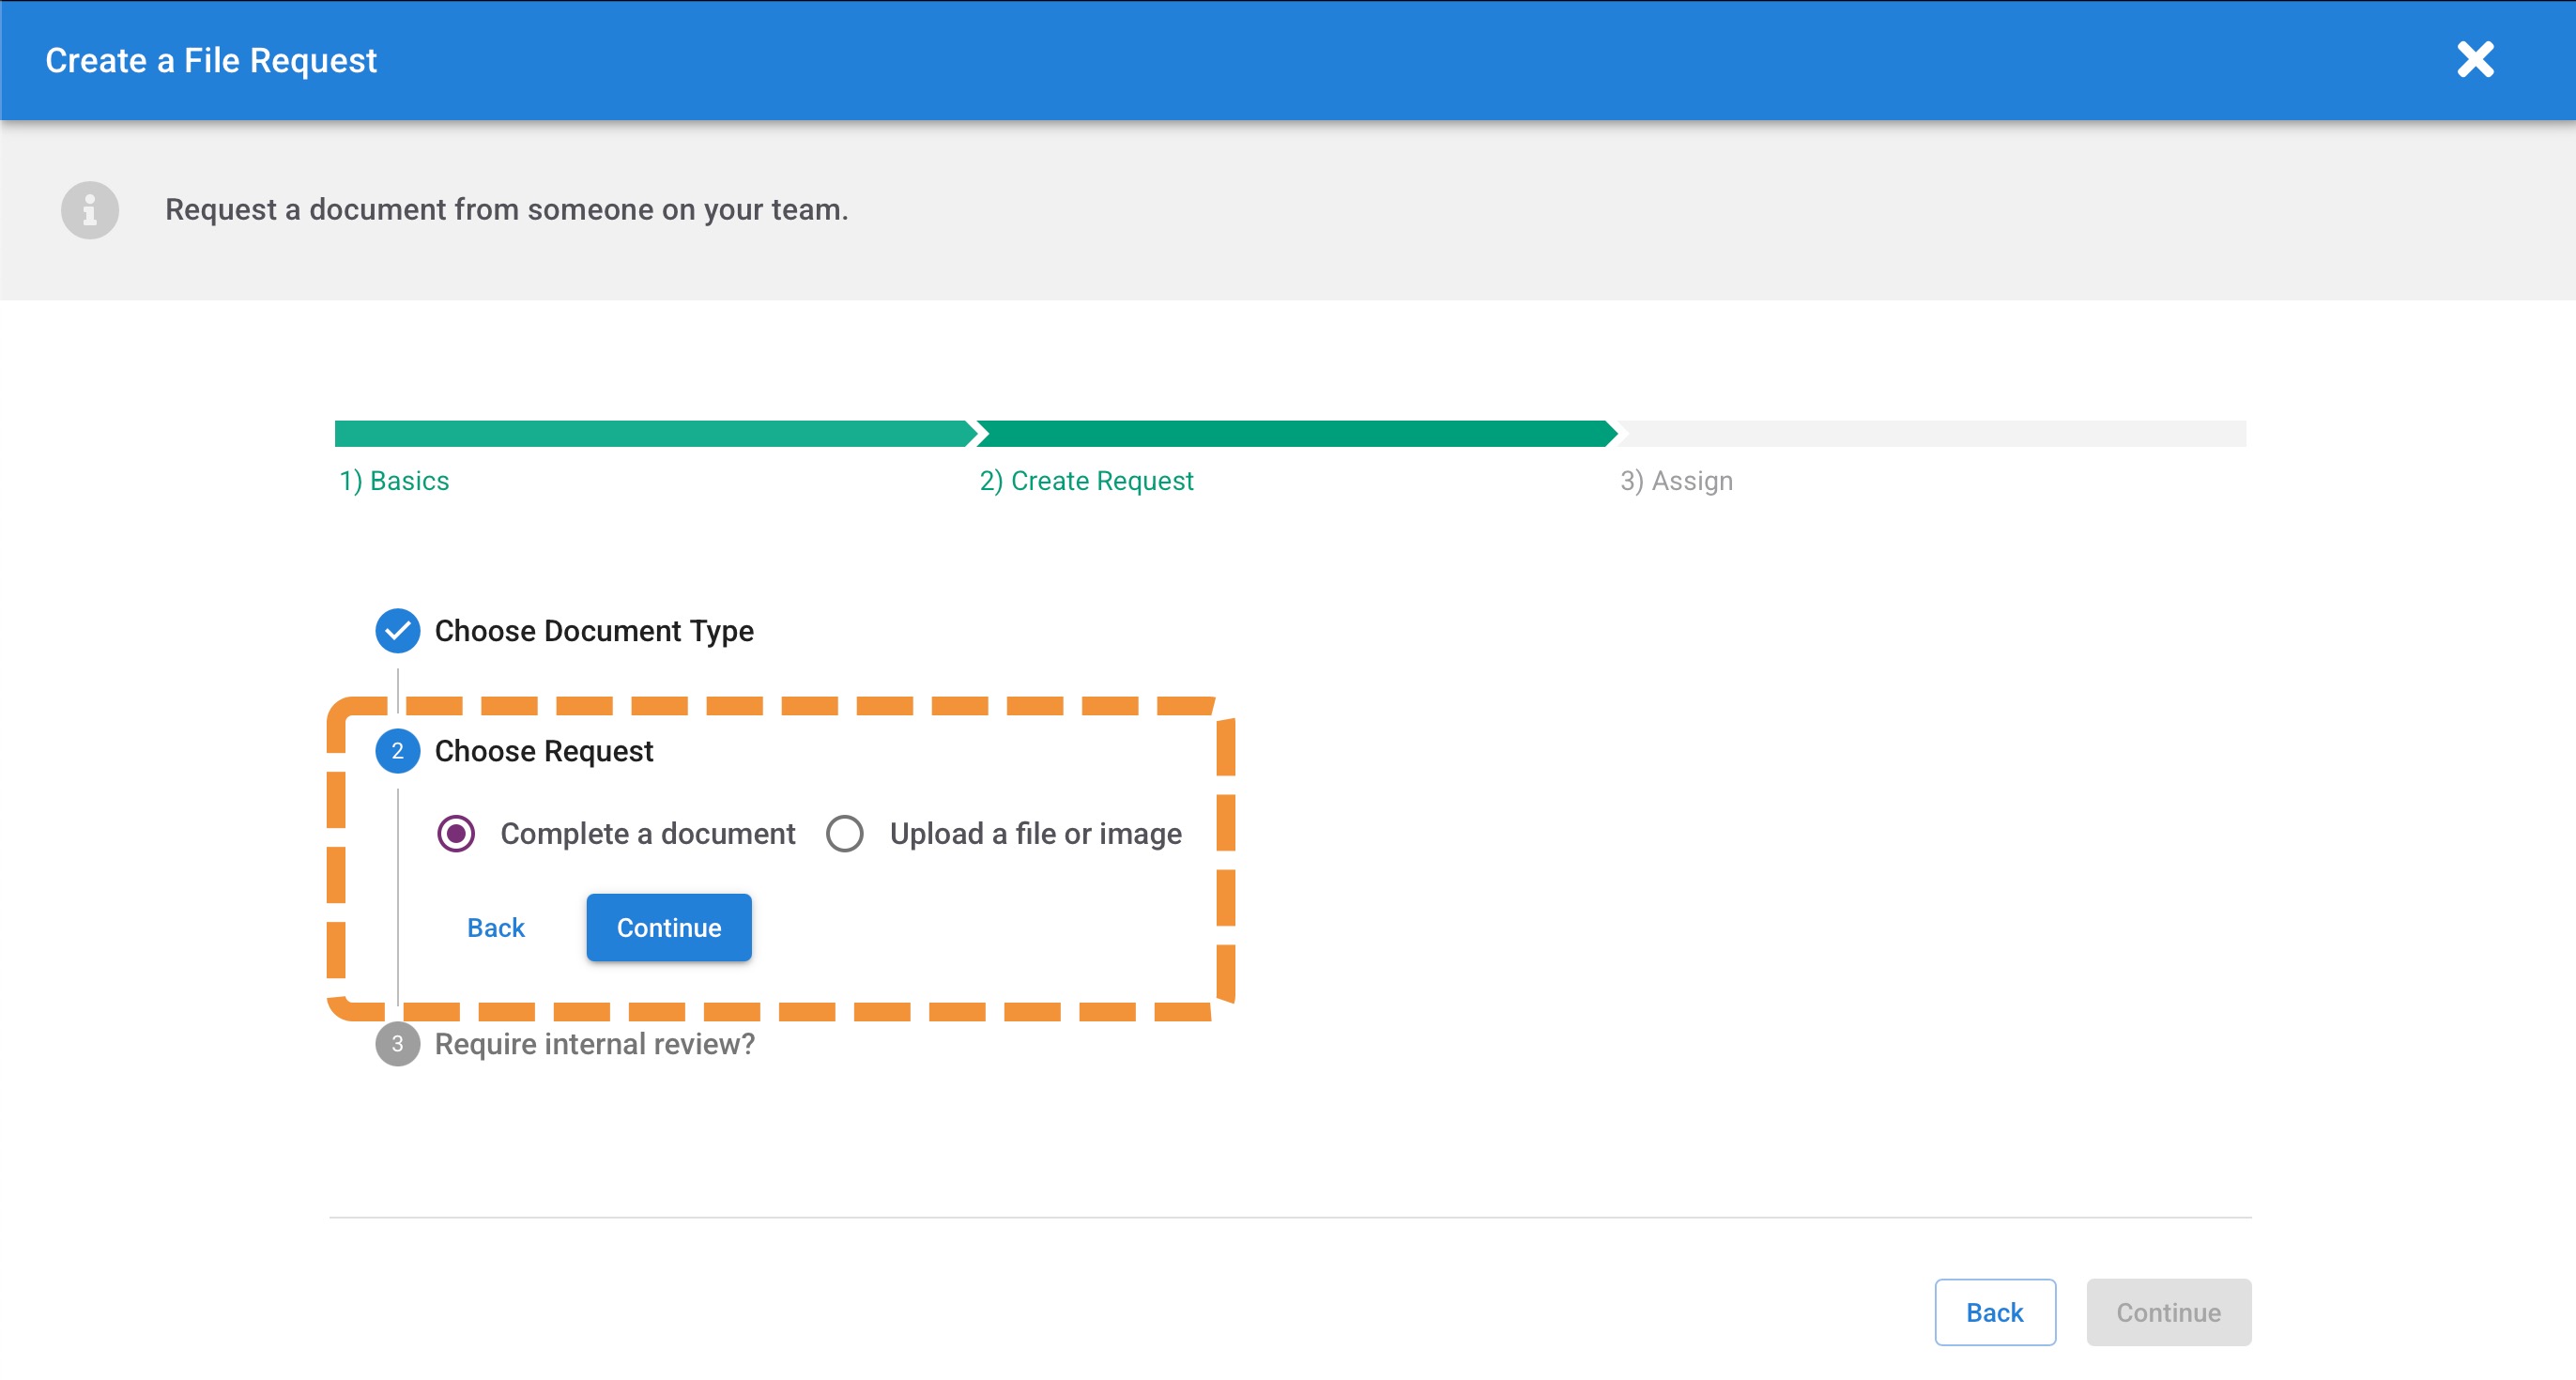Close the Create a File Request dialog
Screen dimensions: 2576x1380
pos(2475,59)
